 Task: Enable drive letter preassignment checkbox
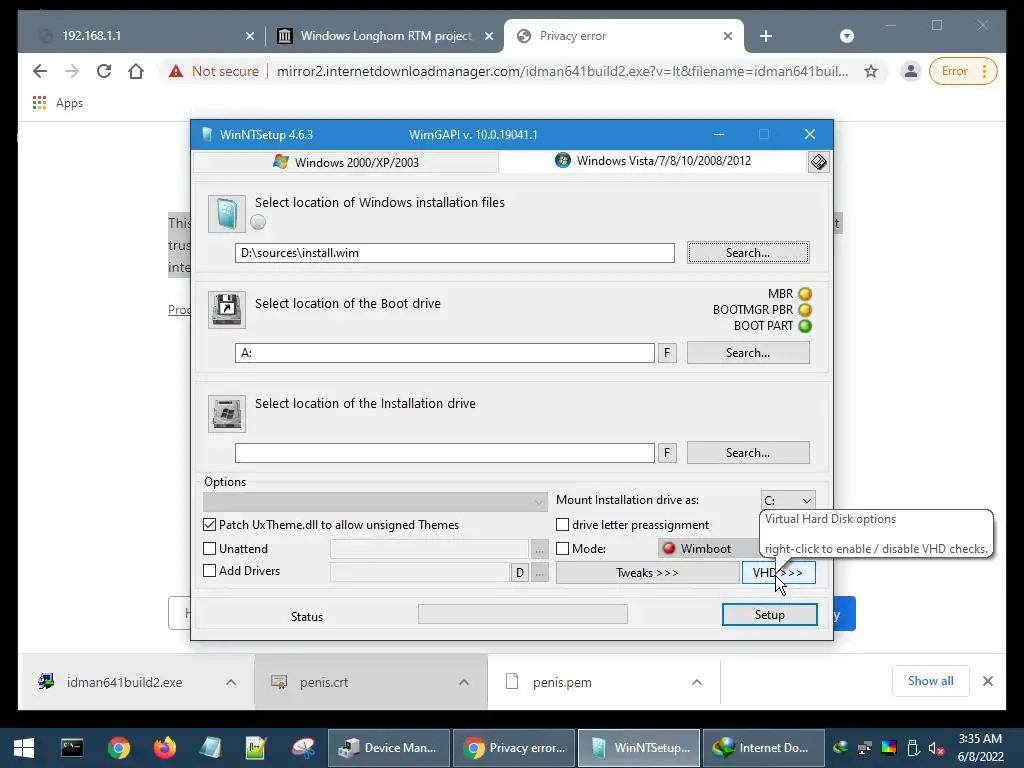point(562,524)
